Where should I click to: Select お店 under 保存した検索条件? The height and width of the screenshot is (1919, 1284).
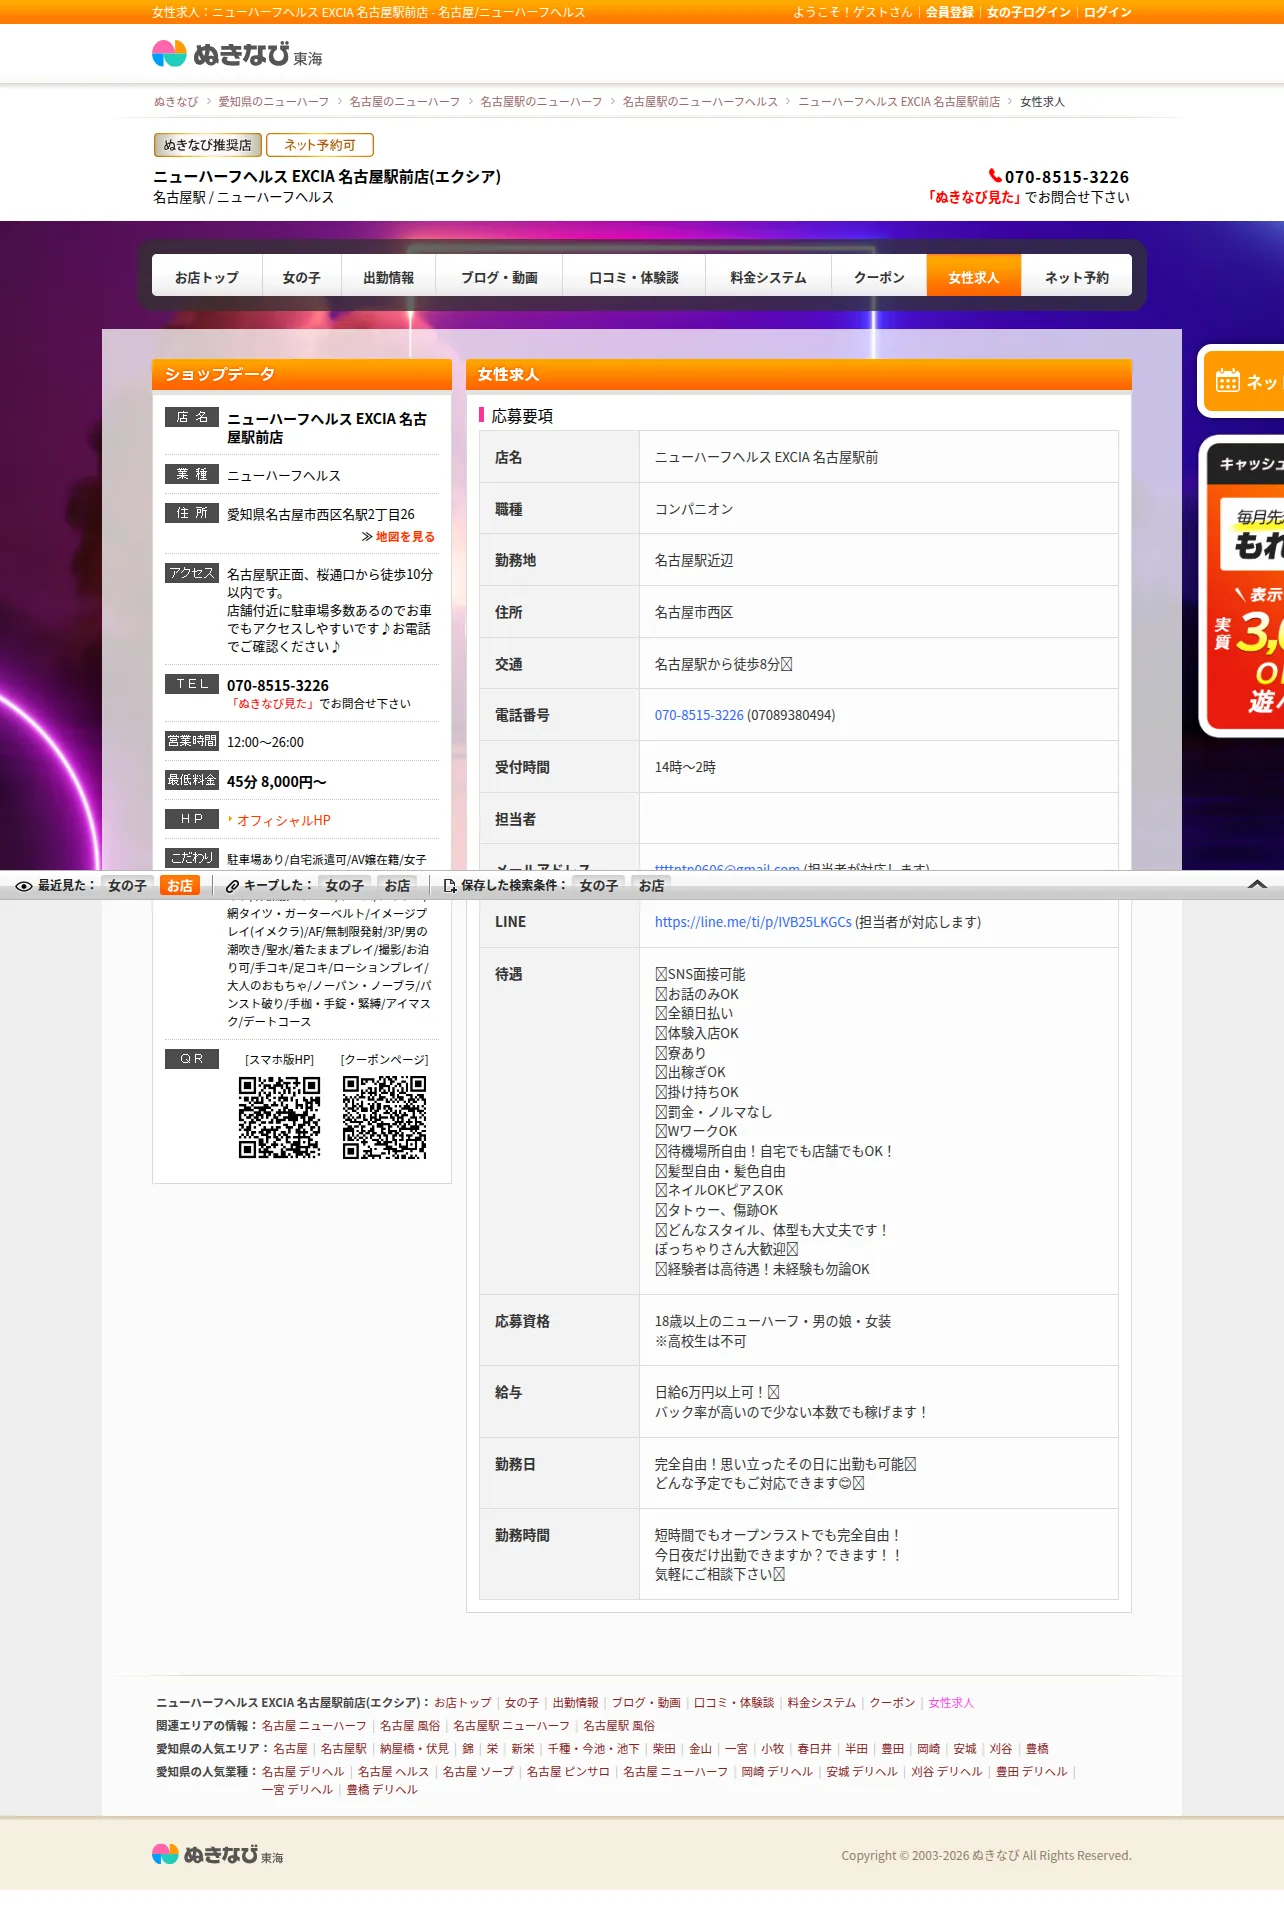tap(651, 886)
